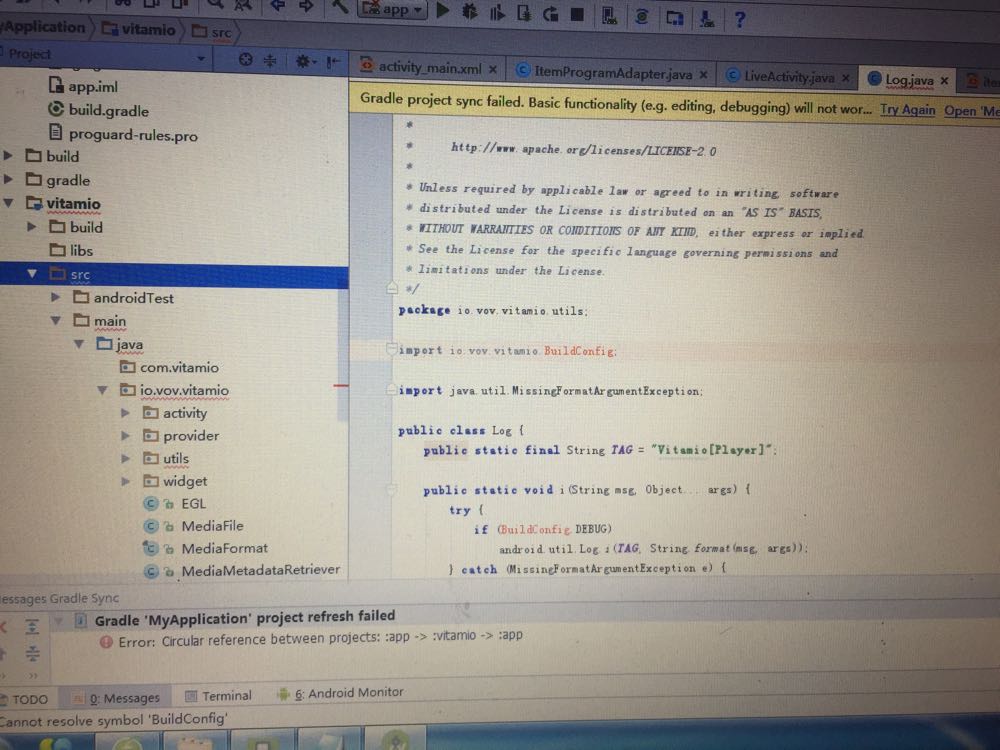Click the Make Project hammer icon
The image size is (1000, 750).
point(339,7)
